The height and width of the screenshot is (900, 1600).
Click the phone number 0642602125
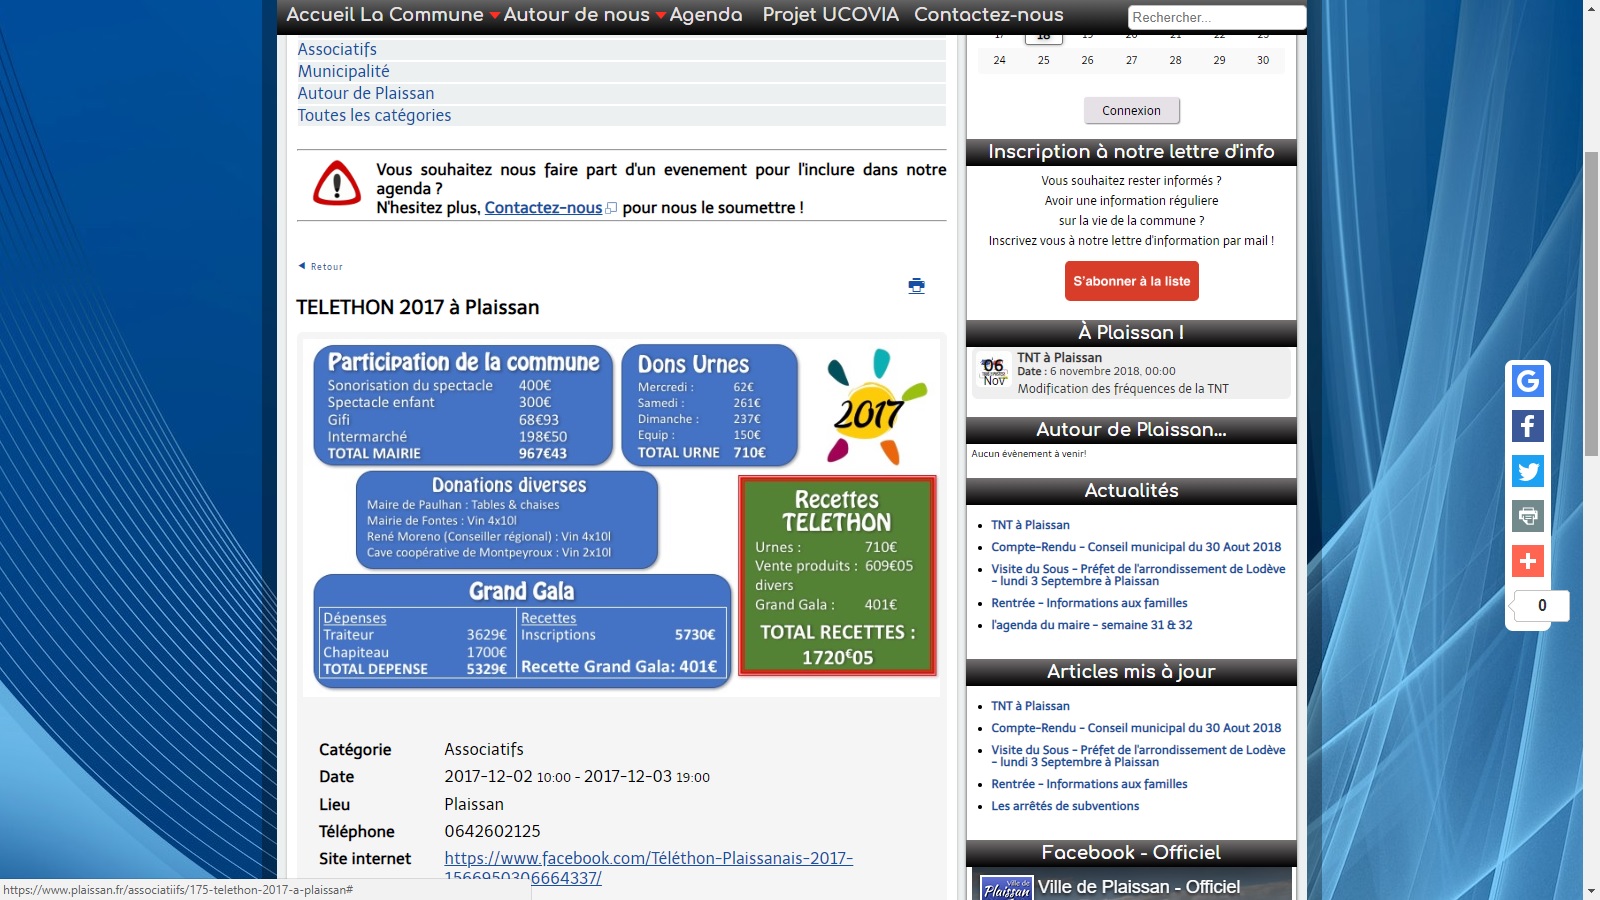[x=492, y=831]
